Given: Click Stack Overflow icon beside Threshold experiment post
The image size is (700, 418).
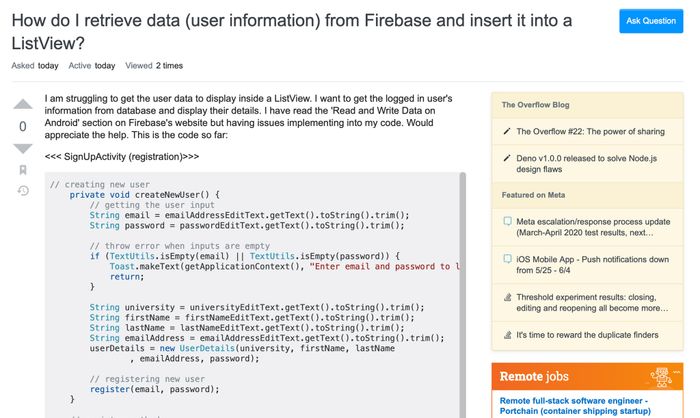Looking at the screenshot, I should point(507,297).
